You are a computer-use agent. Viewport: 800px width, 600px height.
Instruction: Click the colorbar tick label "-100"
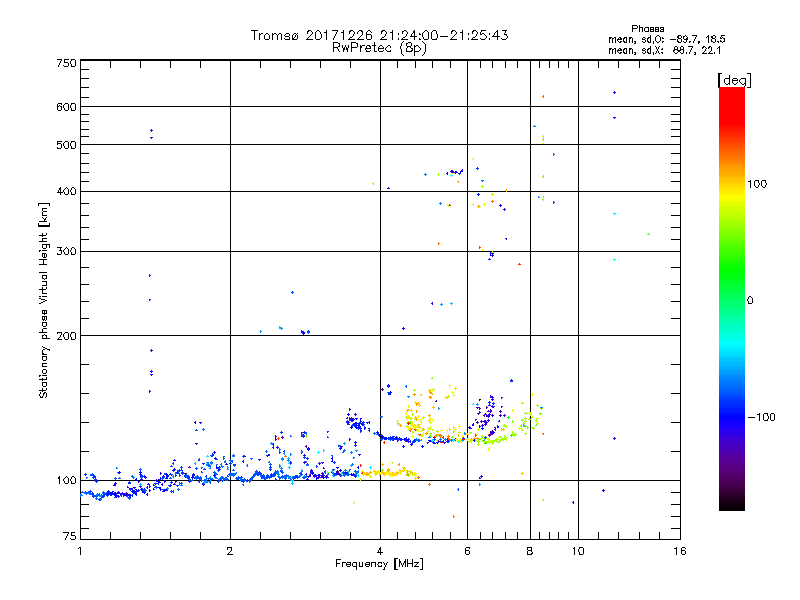pos(761,417)
